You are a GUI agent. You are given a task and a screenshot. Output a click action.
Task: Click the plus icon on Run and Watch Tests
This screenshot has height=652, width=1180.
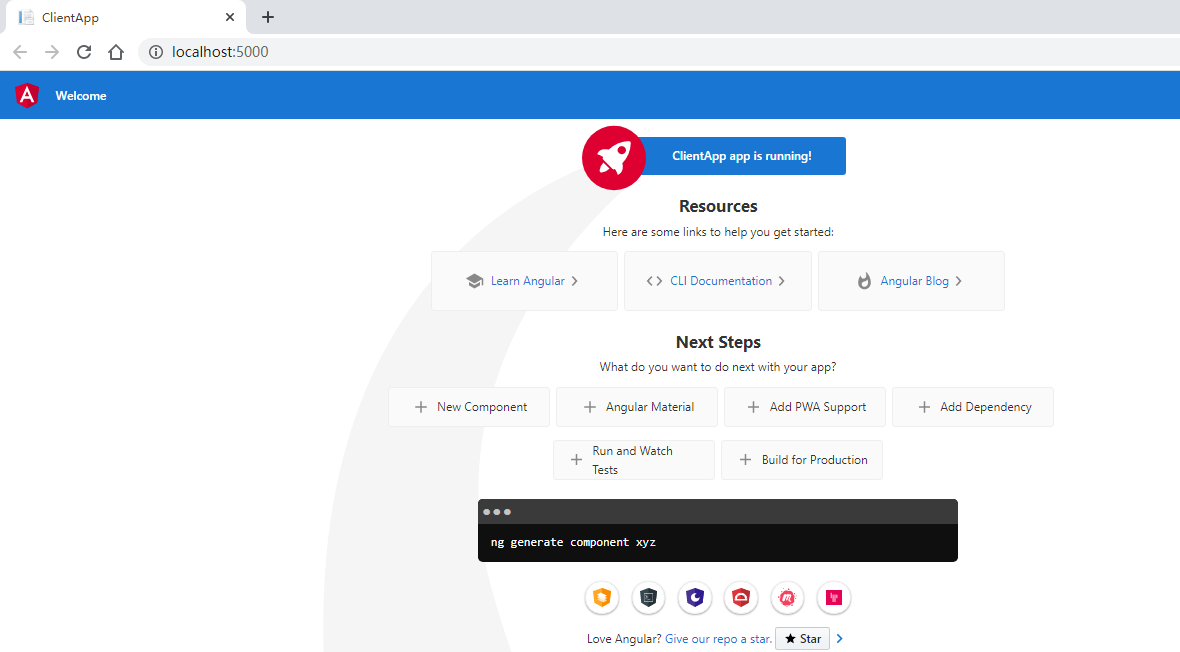[576, 459]
